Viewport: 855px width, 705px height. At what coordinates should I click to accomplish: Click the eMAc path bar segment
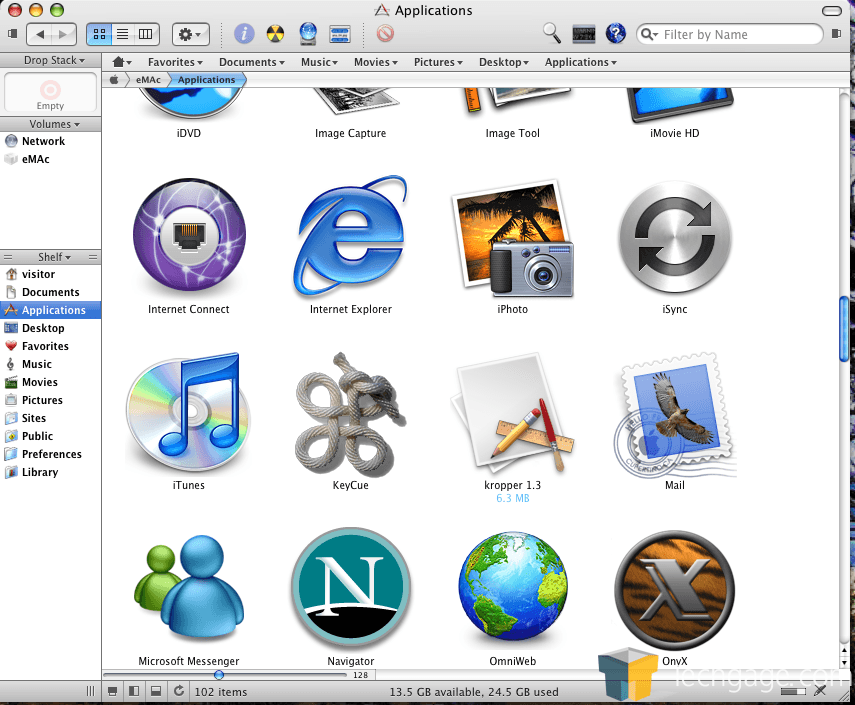148,80
